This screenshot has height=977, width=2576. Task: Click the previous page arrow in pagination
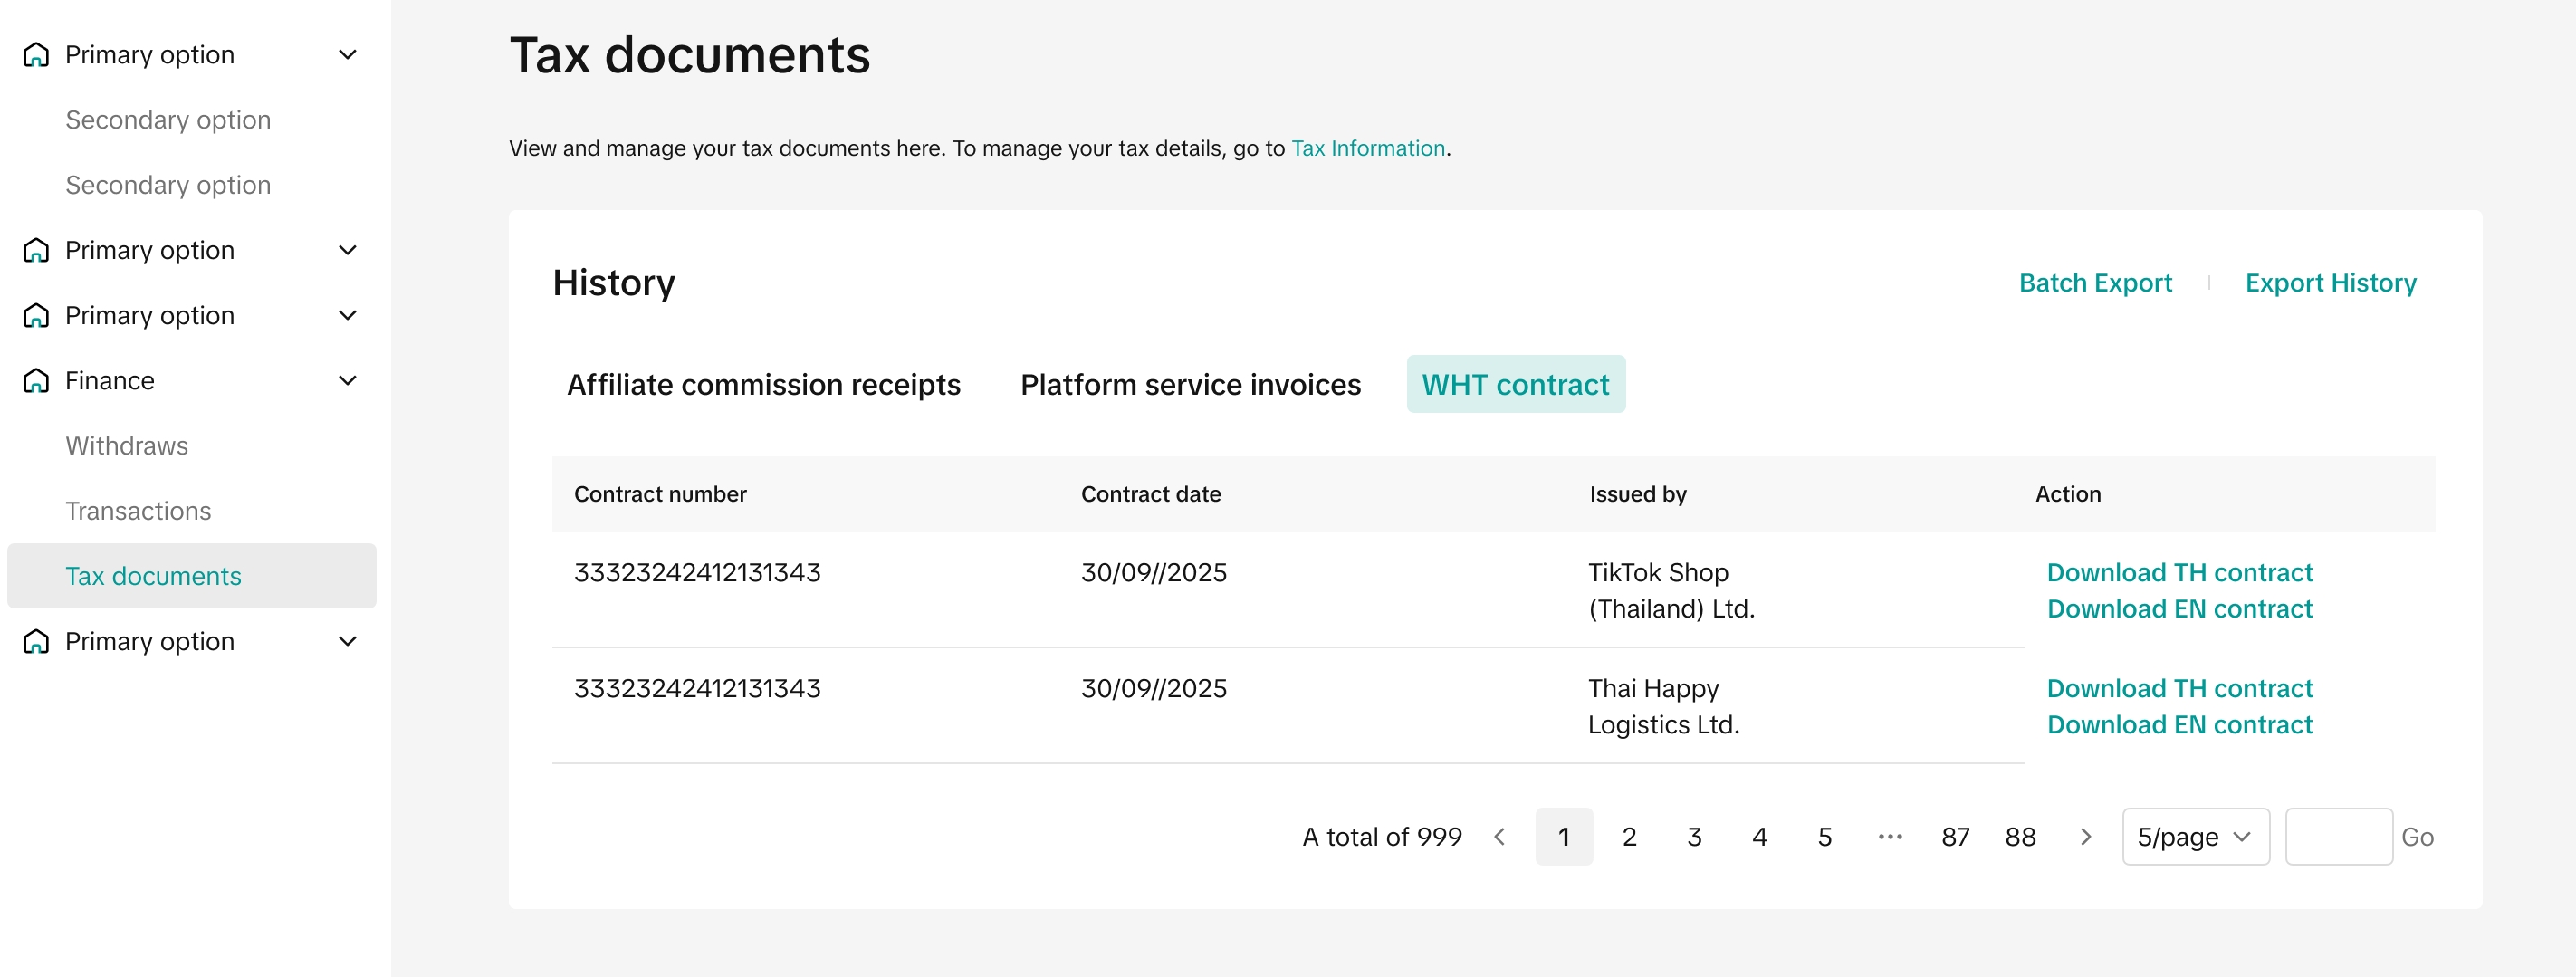[1499, 837]
